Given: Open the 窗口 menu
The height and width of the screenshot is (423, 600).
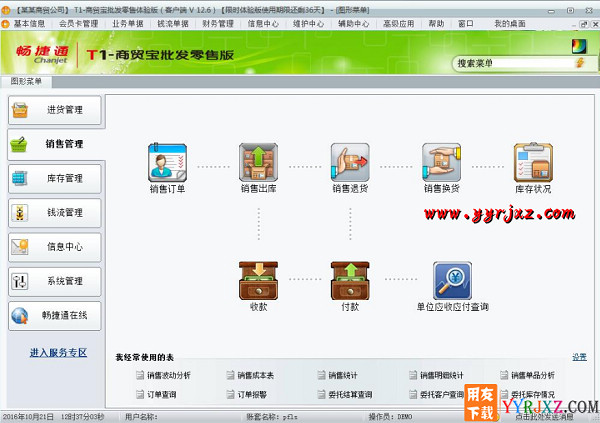Looking at the screenshot, I should click(x=466, y=24).
